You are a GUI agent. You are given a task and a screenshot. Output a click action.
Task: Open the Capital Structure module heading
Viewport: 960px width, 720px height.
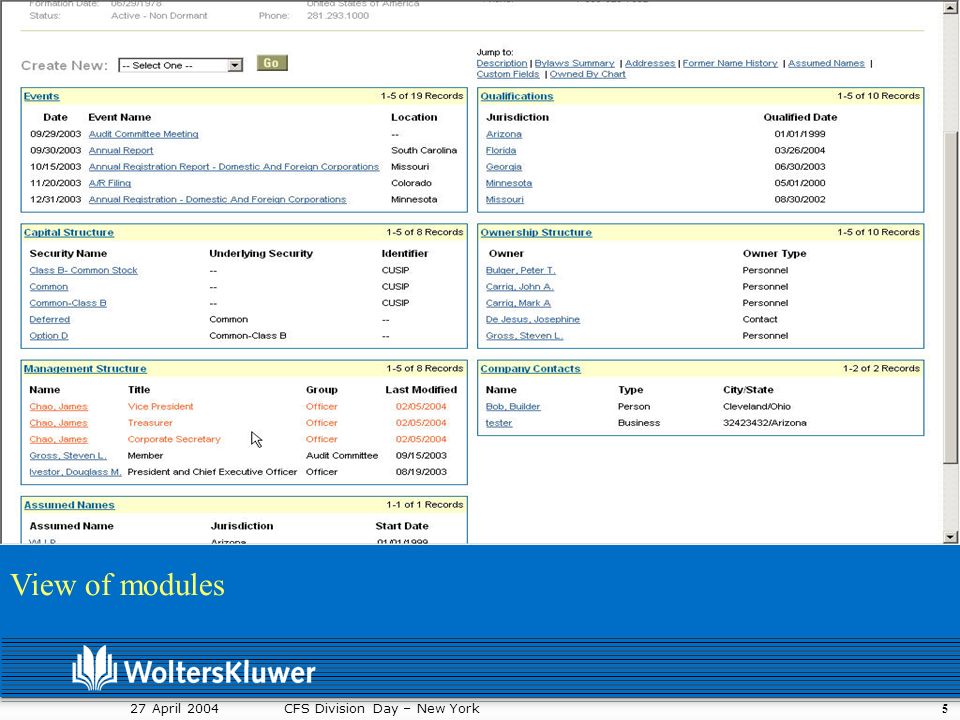coord(69,233)
